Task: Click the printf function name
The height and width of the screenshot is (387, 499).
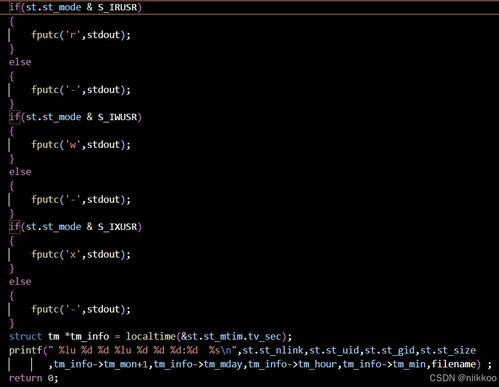Action: 26,350
